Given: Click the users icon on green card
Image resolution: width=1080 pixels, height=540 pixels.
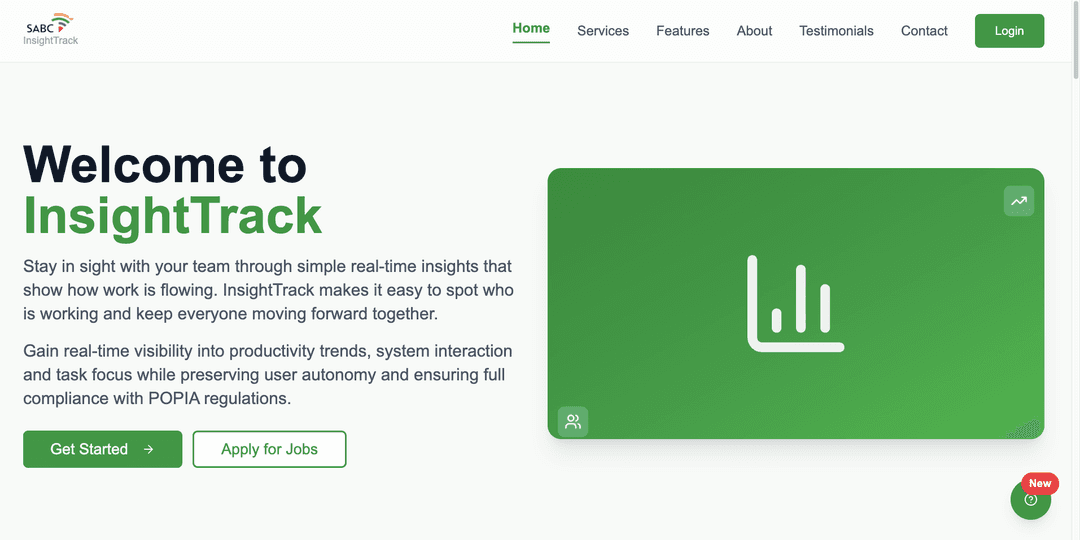Looking at the screenshot, I should [x=573, y=421].
